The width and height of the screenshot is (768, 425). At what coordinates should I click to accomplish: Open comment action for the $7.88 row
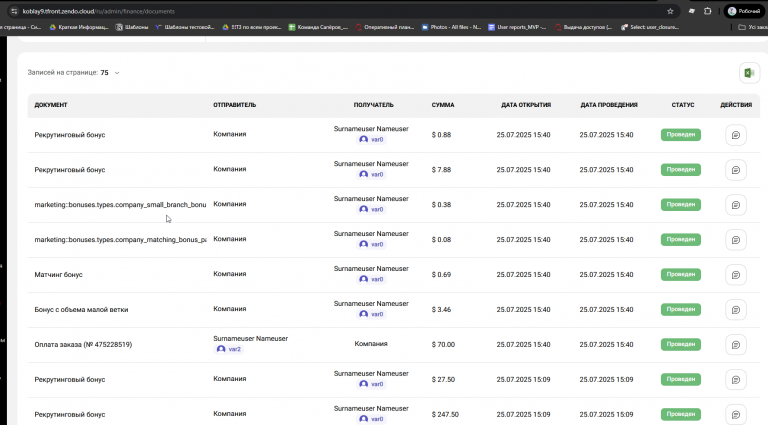(x=736, y=170)
